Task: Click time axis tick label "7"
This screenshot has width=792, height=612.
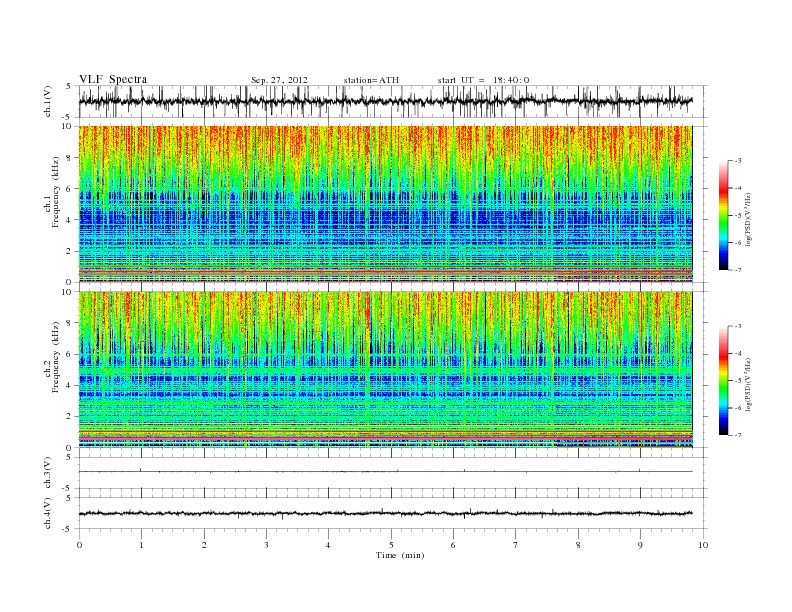Action: pos(516,545)
